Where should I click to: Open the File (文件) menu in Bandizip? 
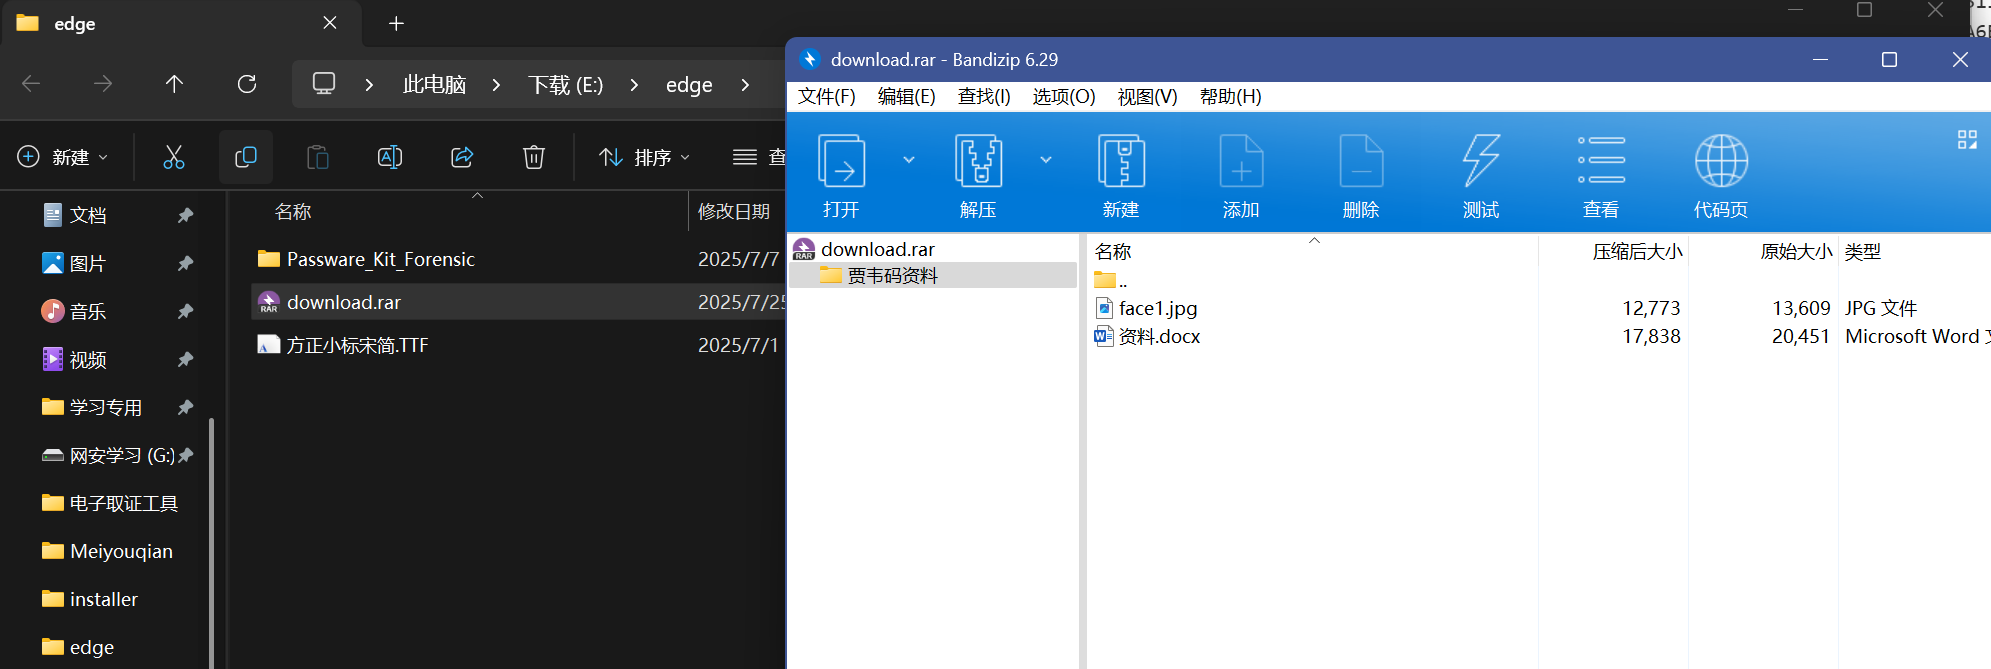coord(826,97)
